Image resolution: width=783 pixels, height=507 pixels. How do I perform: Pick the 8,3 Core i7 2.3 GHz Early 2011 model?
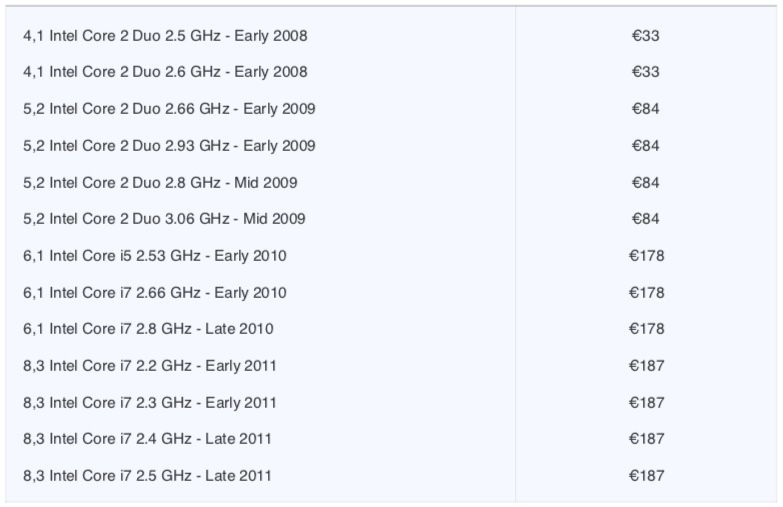pos(150,403)
